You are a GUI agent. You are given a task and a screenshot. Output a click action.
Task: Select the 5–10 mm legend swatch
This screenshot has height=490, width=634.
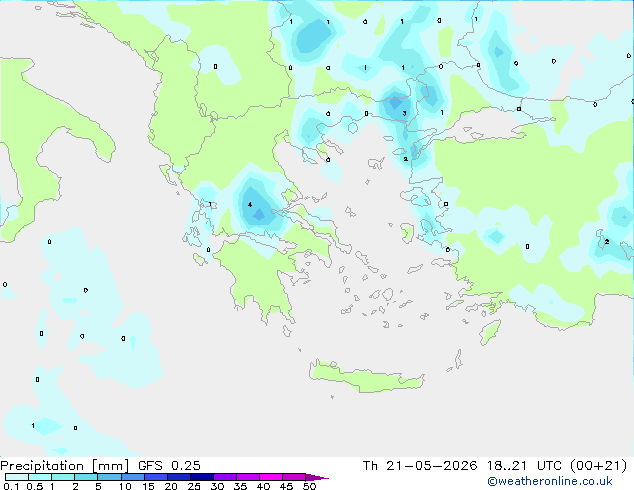tap(109, 477)
